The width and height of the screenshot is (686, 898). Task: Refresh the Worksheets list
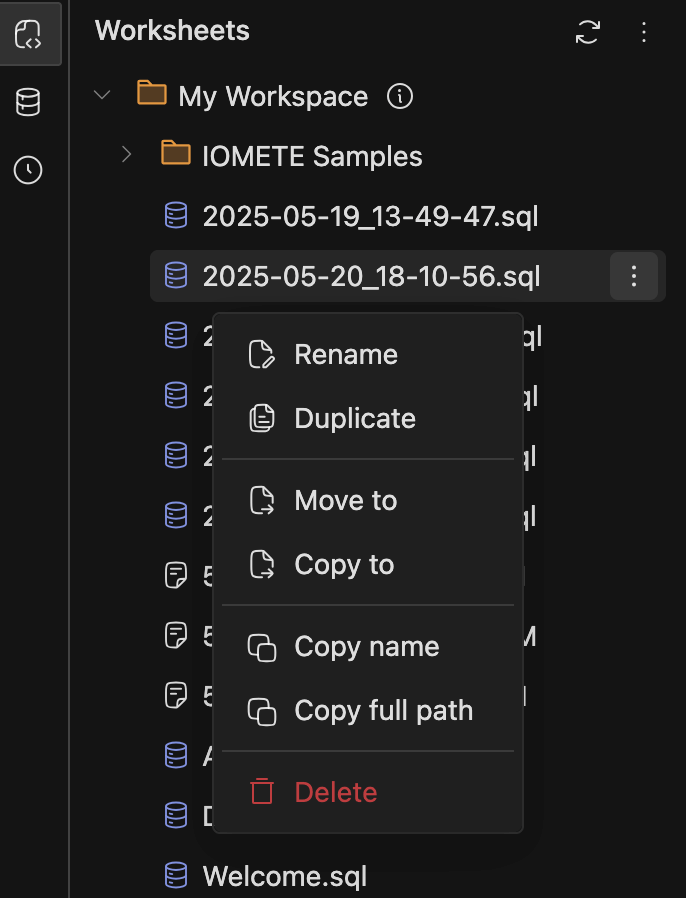click(589, 32)
